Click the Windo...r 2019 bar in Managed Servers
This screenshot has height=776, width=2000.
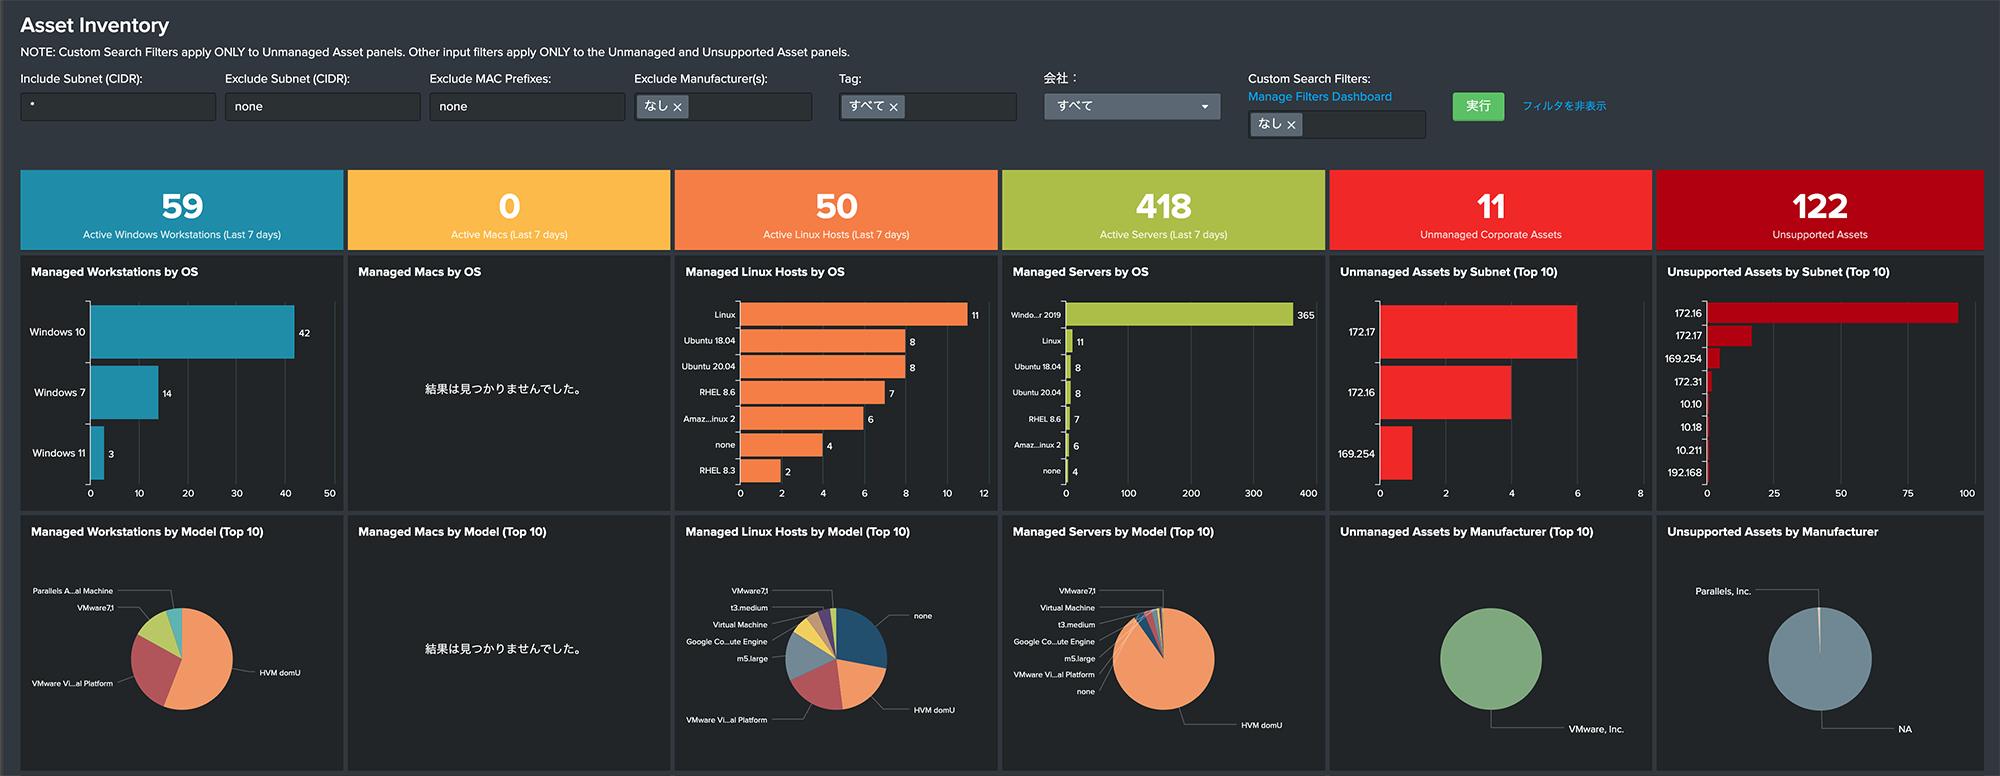1179,315
